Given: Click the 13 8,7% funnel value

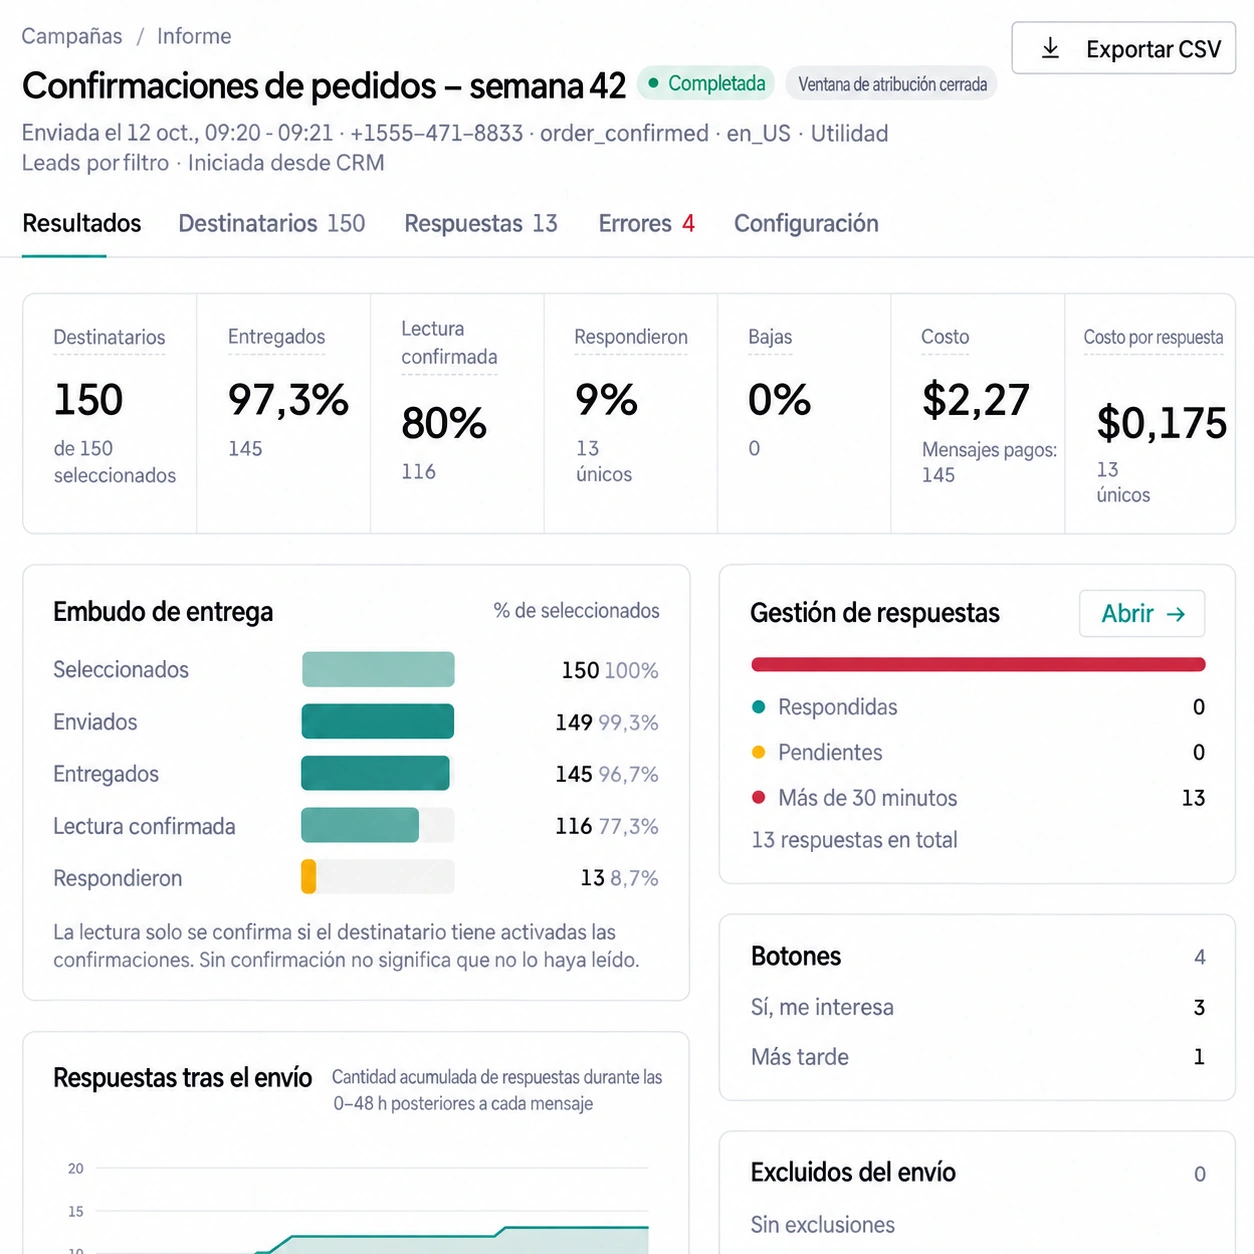Looking at the screenshot, I should tap(619, 878).
